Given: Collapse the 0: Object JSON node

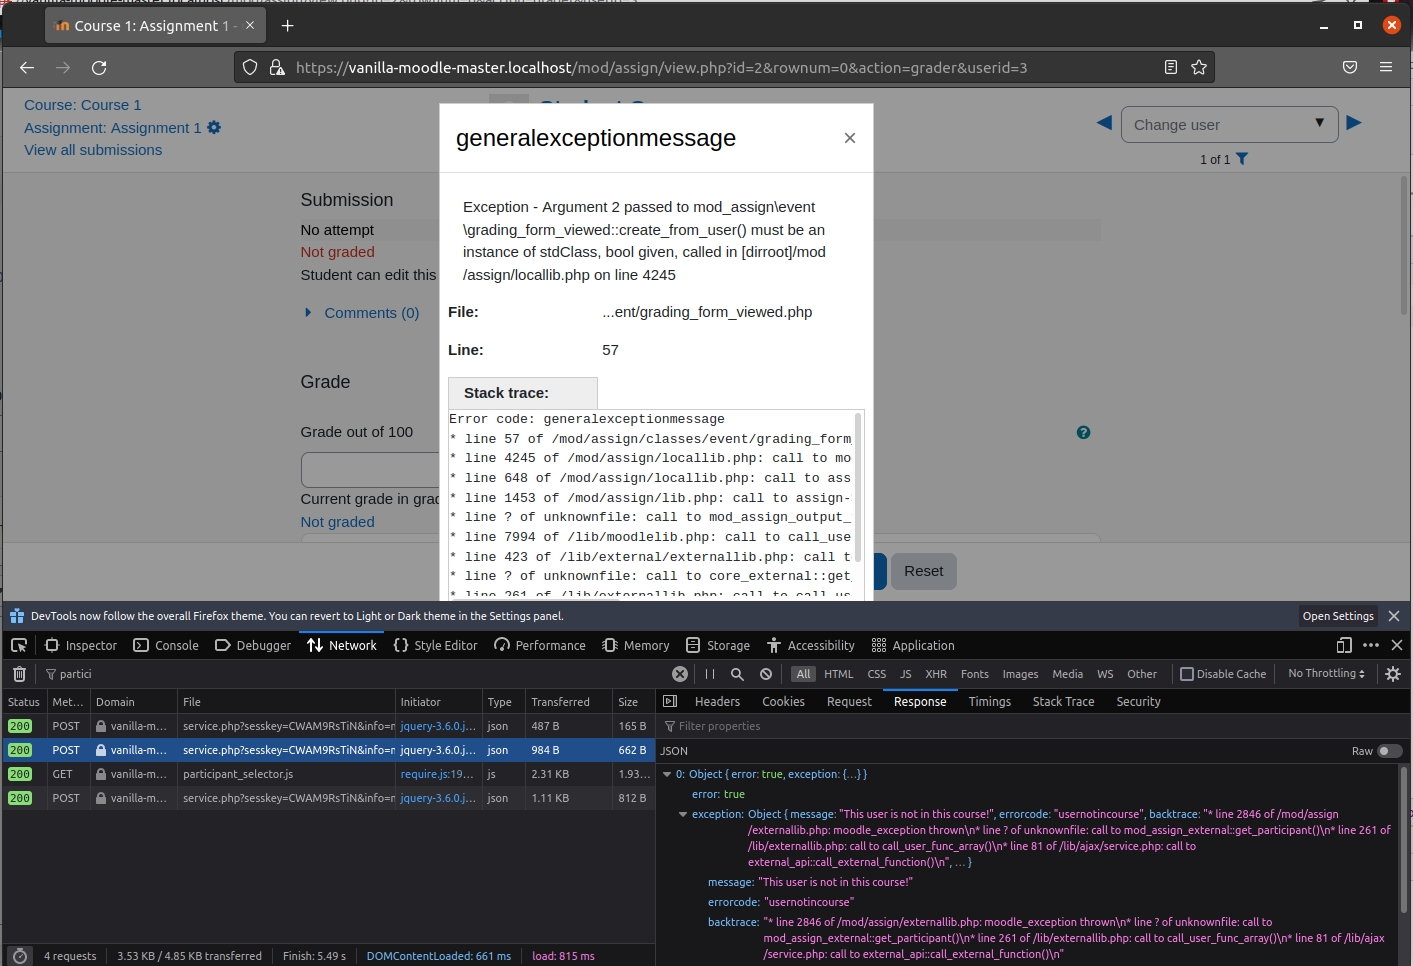Looking at the screenshot, I should (x=667, y=774).
